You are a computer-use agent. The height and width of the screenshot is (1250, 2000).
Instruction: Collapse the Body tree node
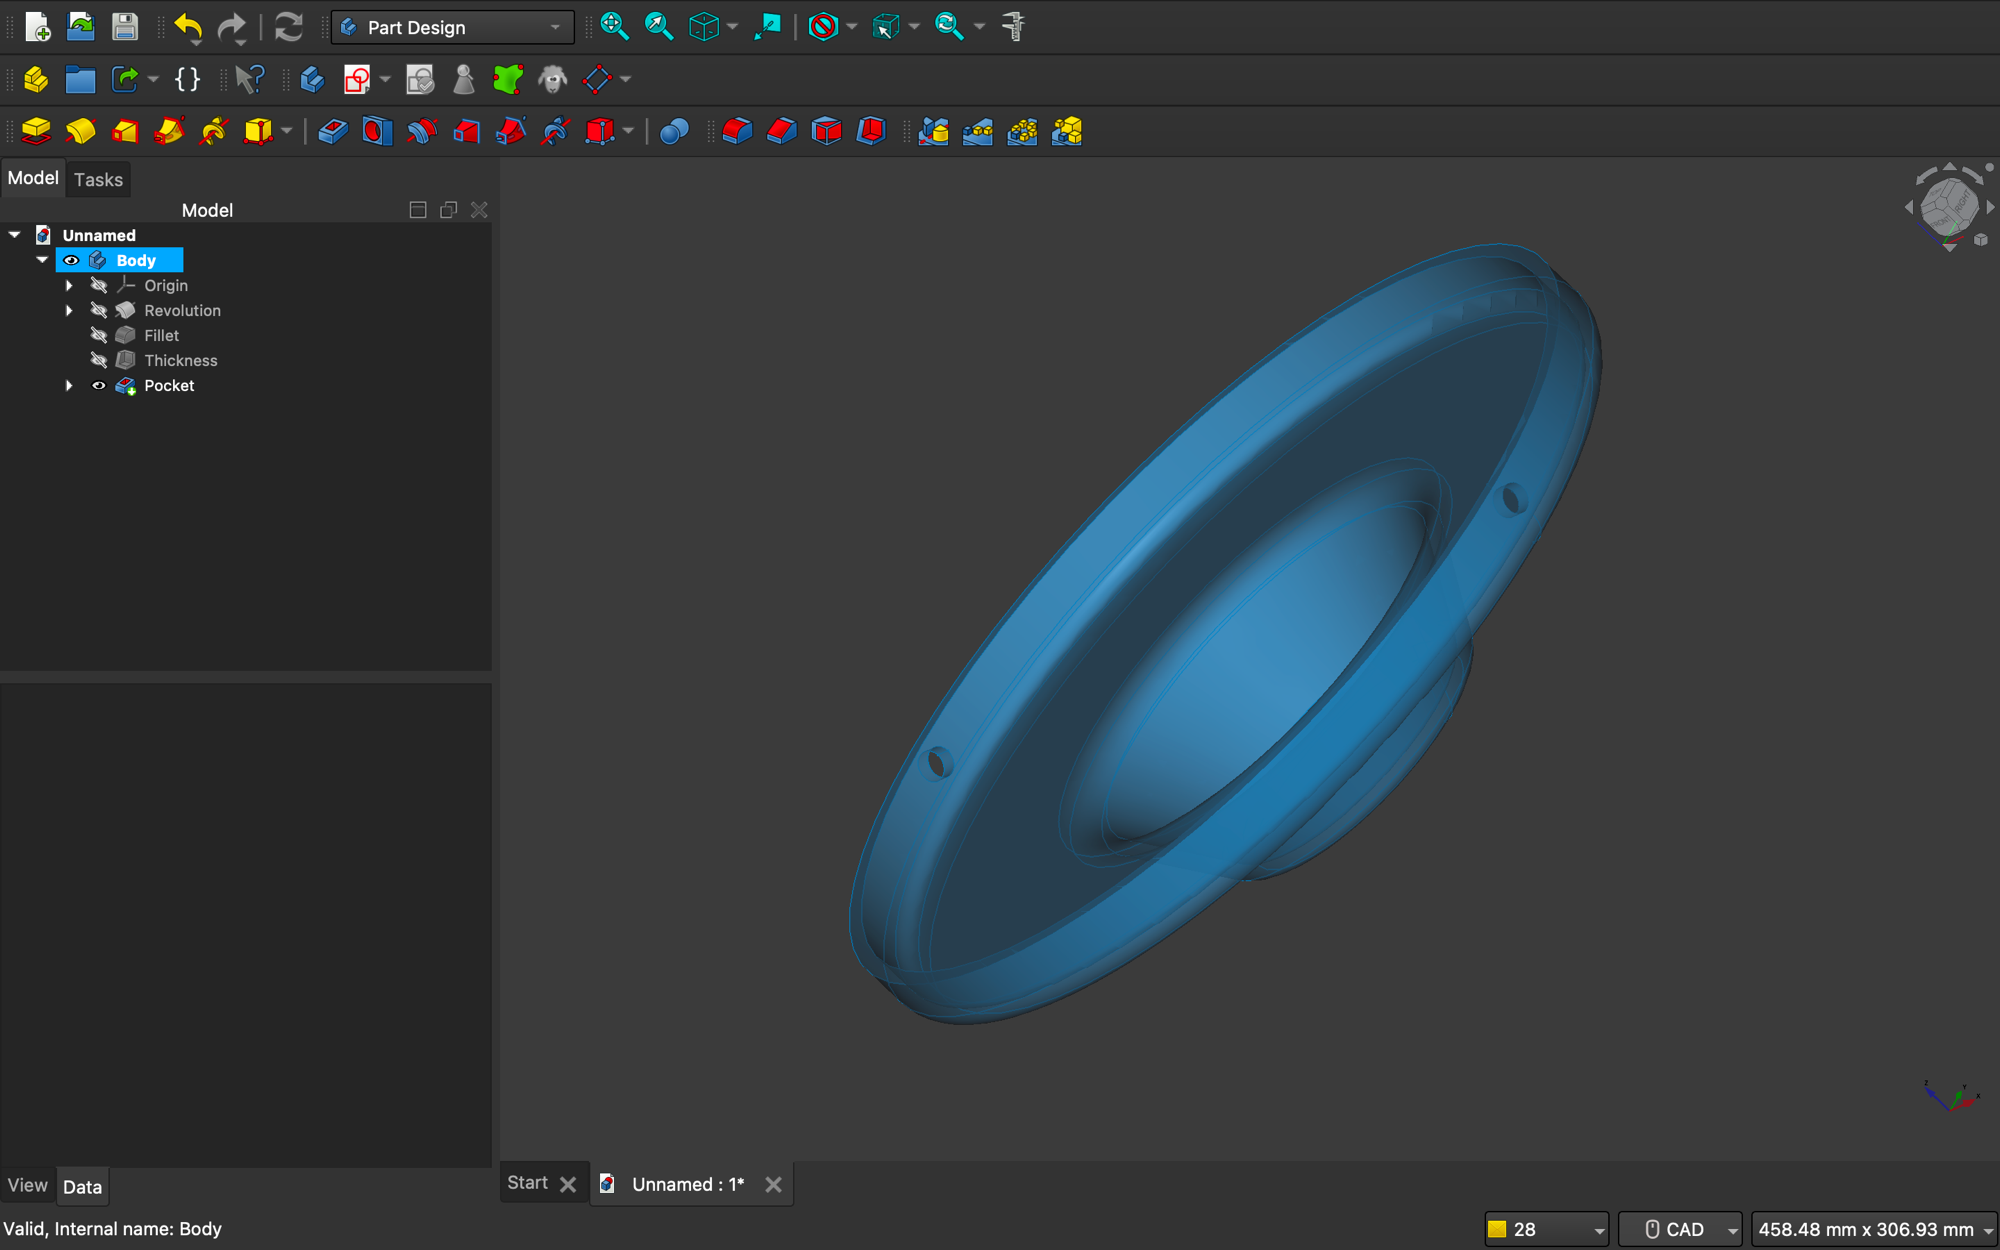(42, 259)
